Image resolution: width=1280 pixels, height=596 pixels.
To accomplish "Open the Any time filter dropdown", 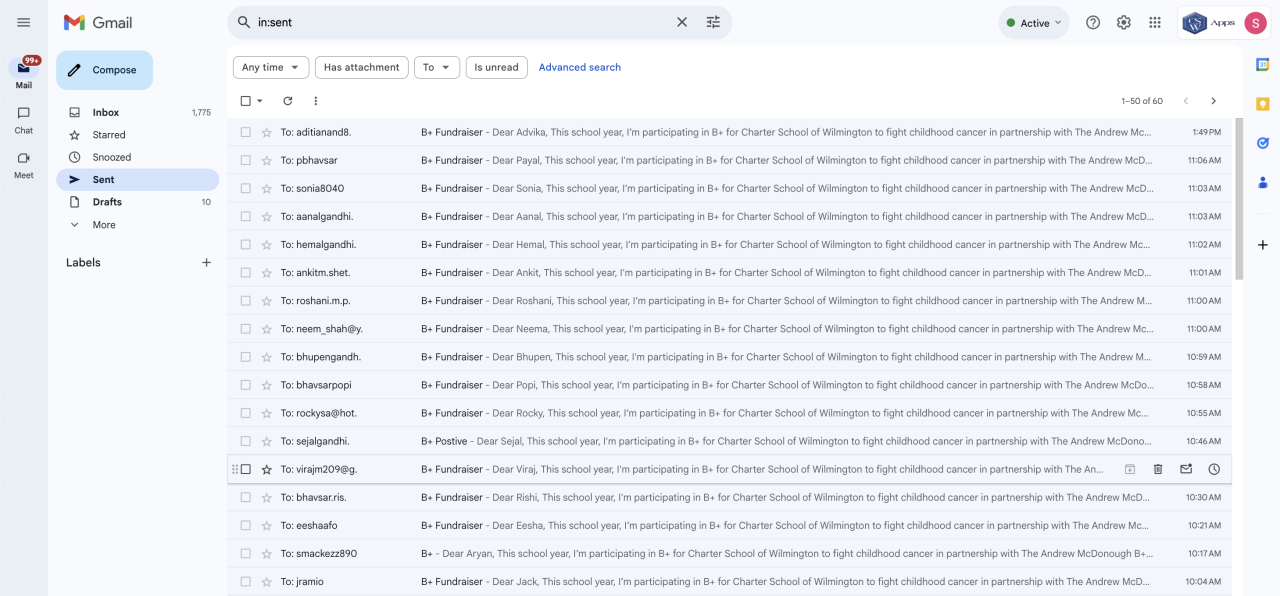I will (271, 67).
